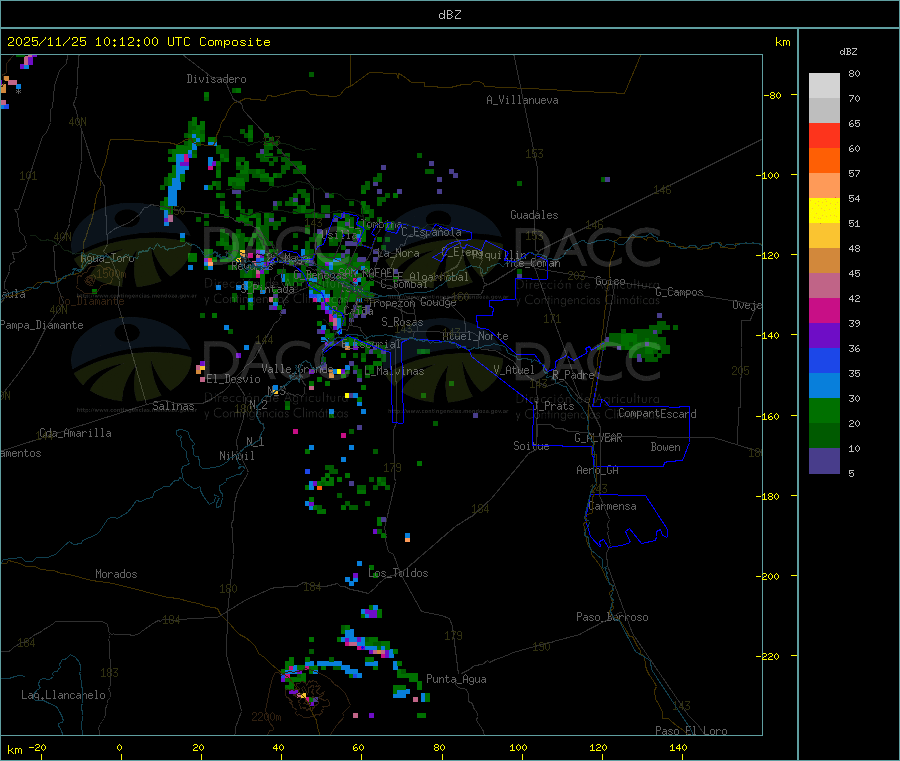Click the Valle_Grande label
The height and width of the screenshot is (761, 900).
coord(297,368)
